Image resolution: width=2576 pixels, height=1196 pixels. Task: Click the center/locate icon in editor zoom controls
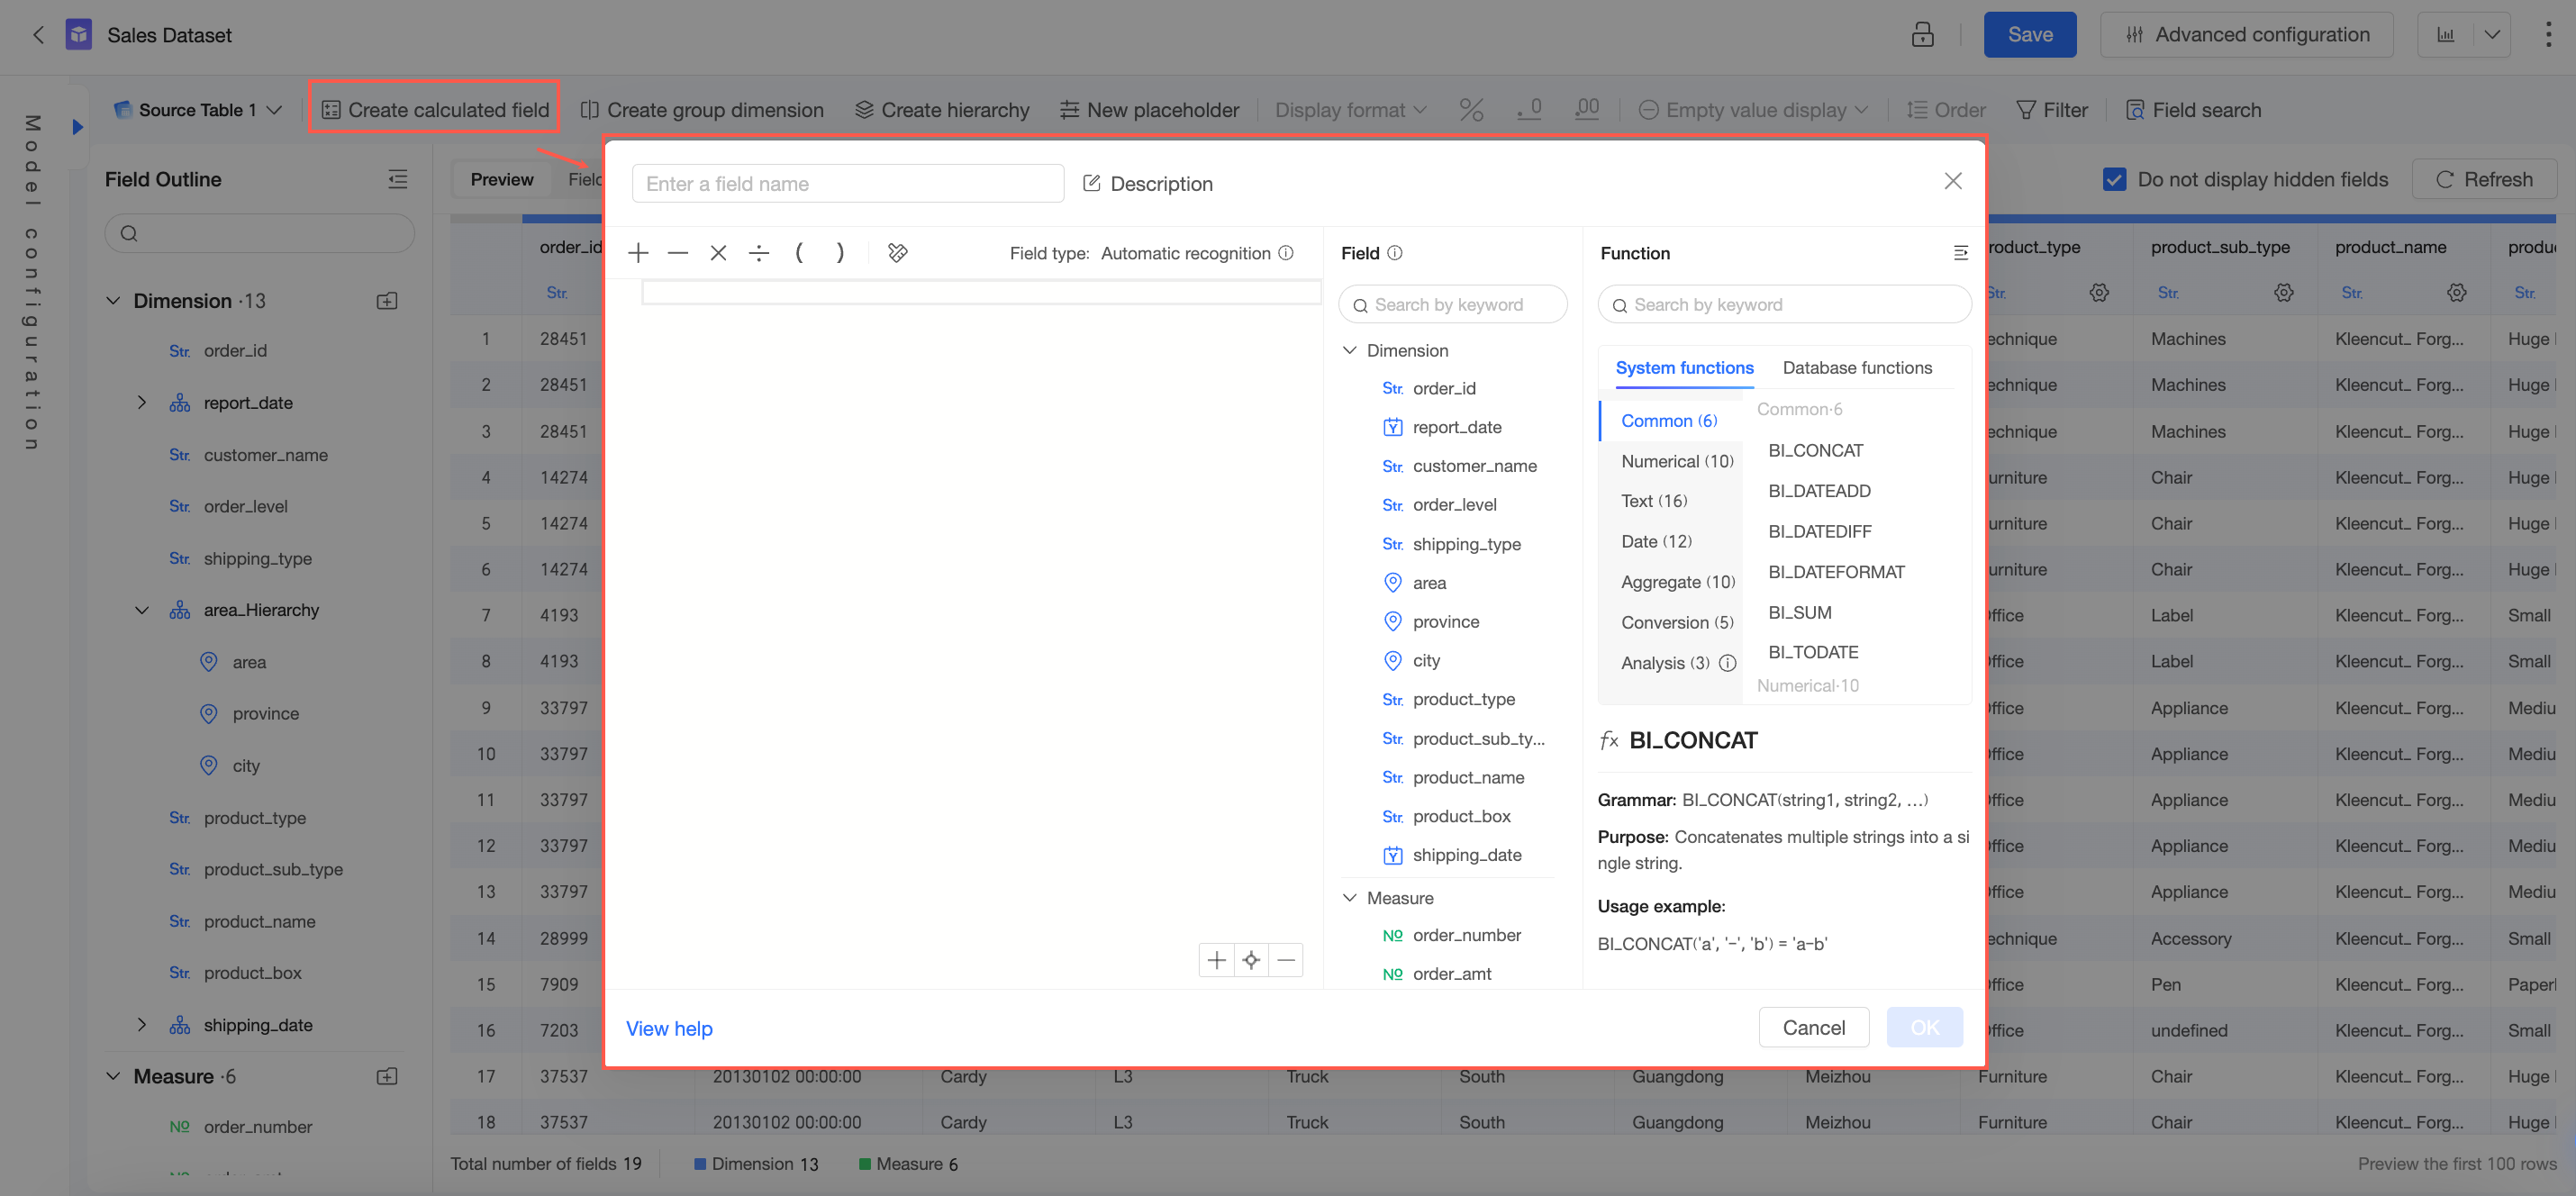point(1251,960)
